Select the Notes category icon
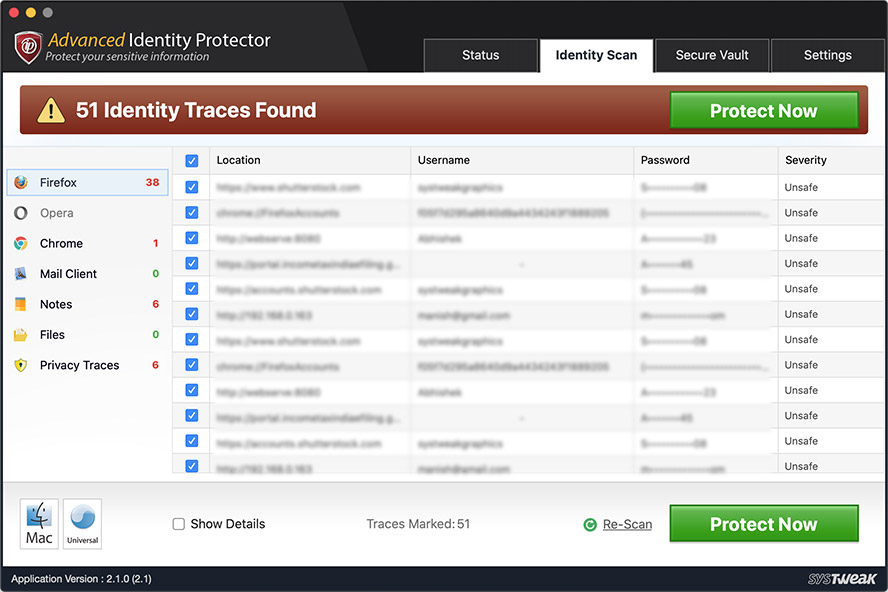The height and width of the screenshot is (592, 888). tap(21, 304)
